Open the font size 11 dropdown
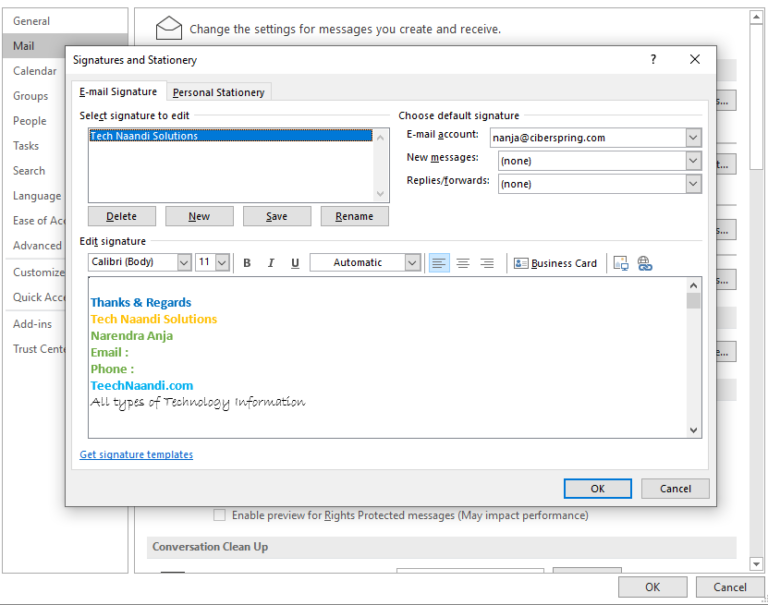The height and width of the screenshot is (605, 768). 222,263
